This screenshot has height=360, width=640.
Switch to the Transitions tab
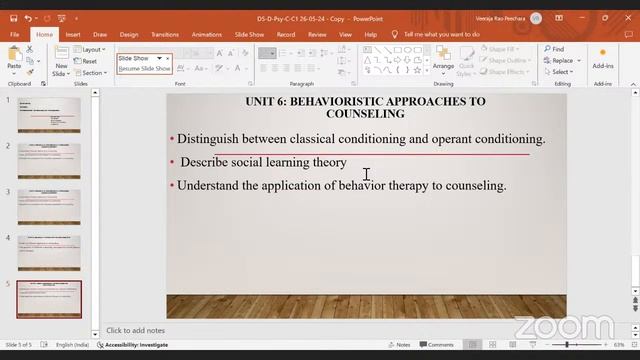(x=165, y=35)
